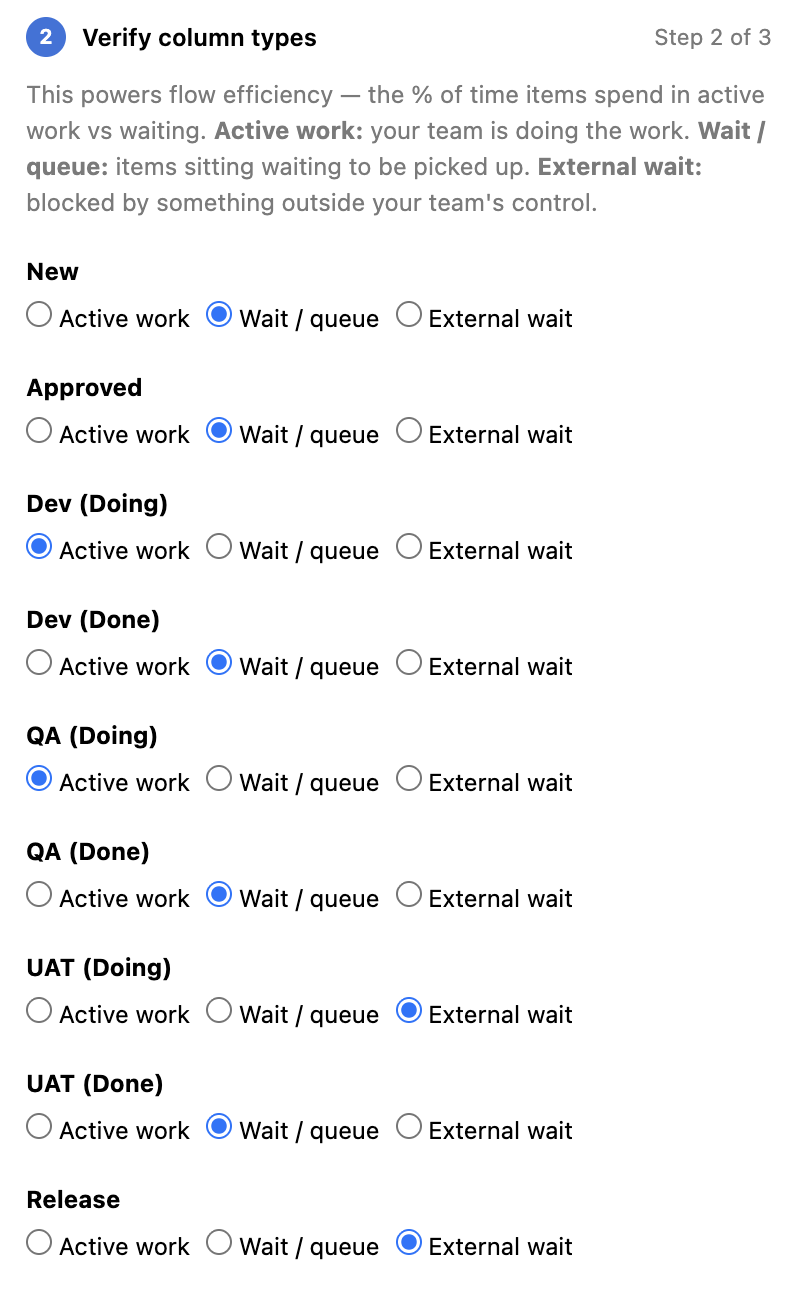Mark New column as External wait
The width and height of the screenshot is (790, 1290).
coord(409,314)
